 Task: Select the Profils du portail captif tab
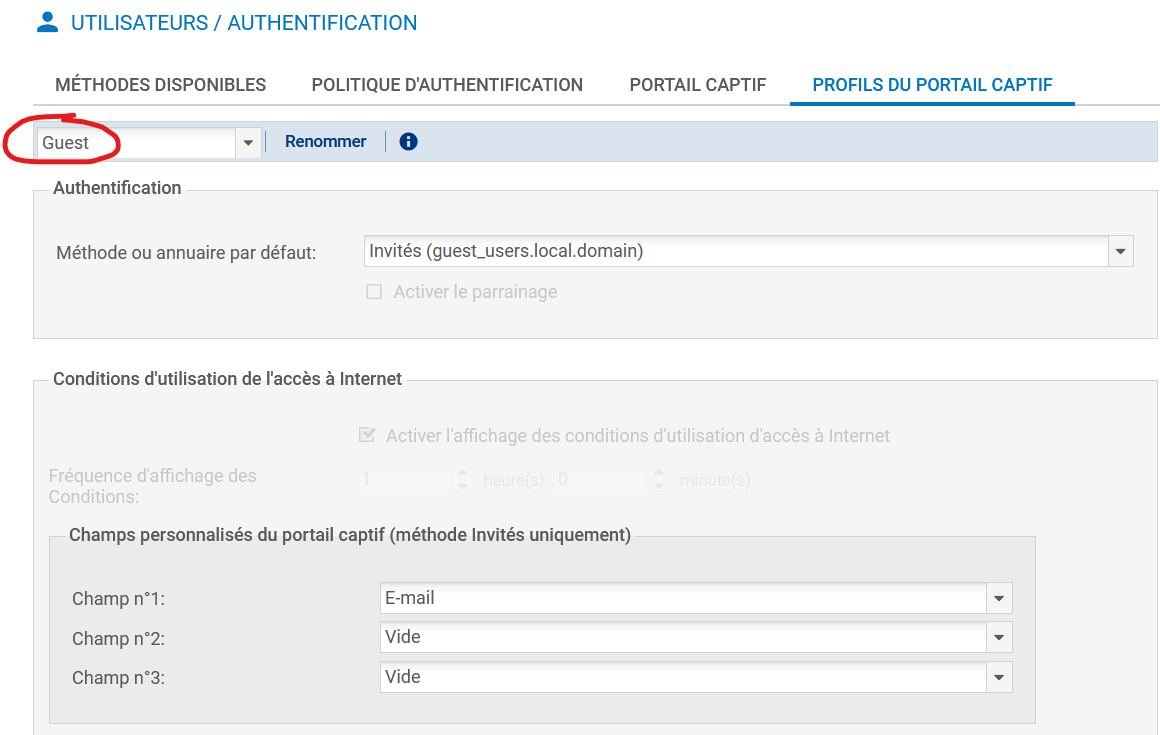click(x=932, y=85)
